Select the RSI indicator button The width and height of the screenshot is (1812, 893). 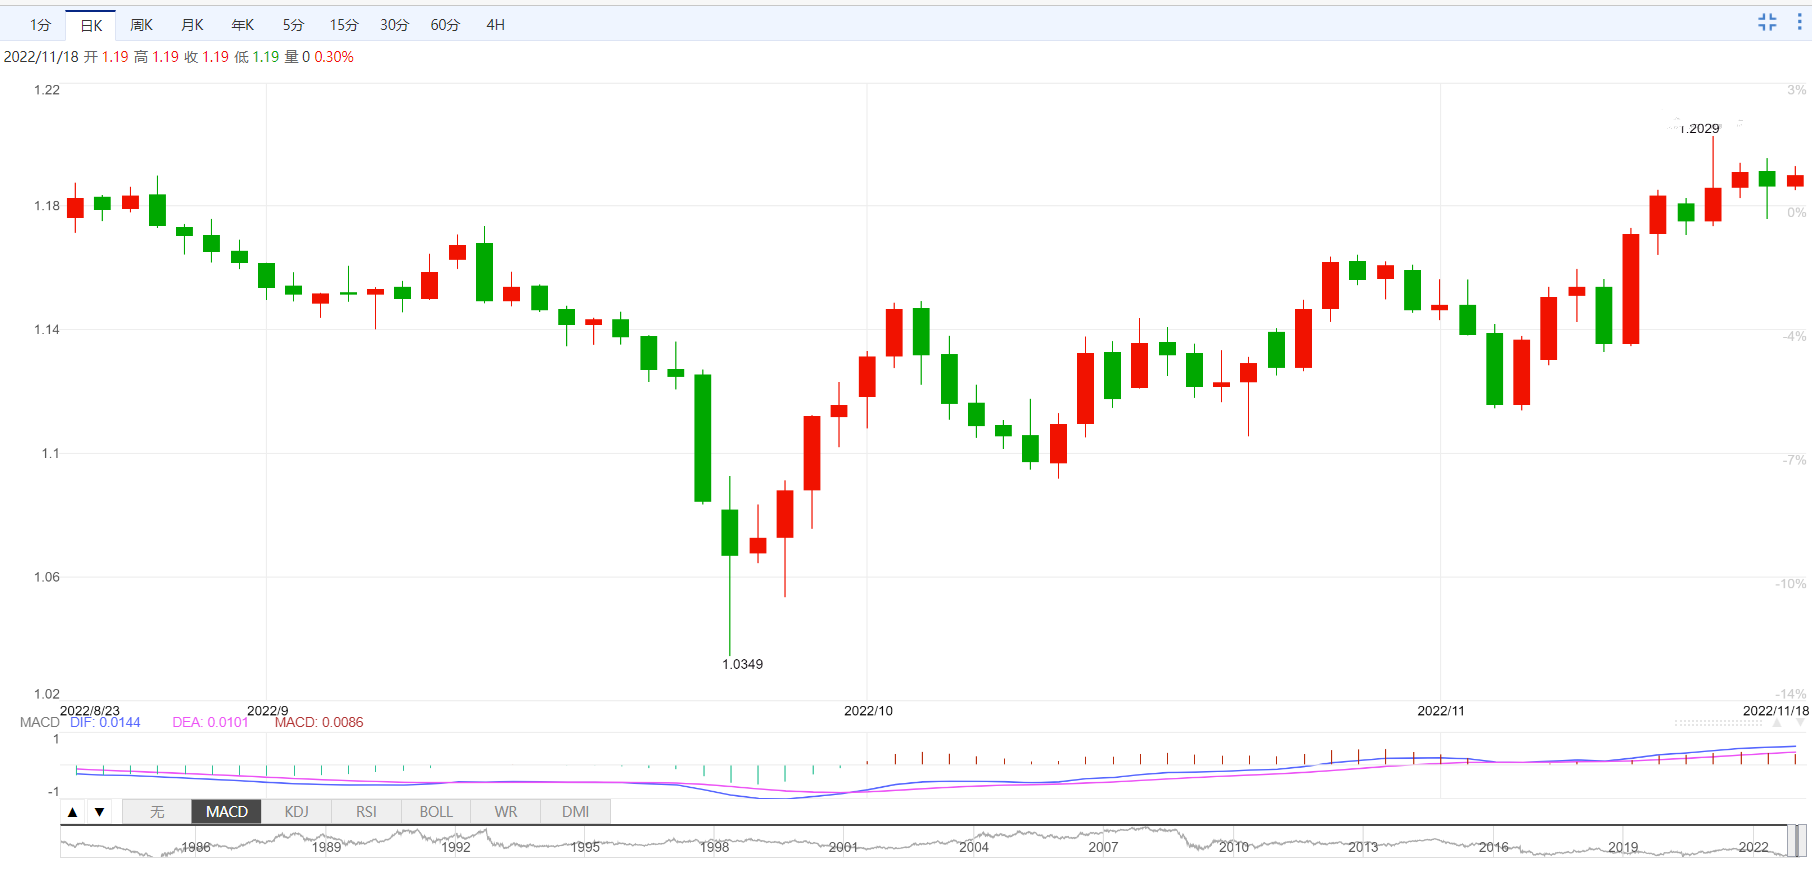coord(366,812)
